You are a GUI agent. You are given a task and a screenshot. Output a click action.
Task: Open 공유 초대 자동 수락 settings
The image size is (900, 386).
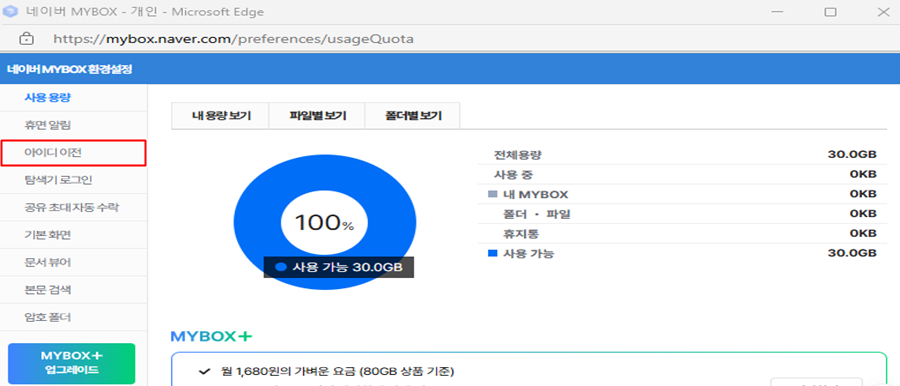[72, 207]
